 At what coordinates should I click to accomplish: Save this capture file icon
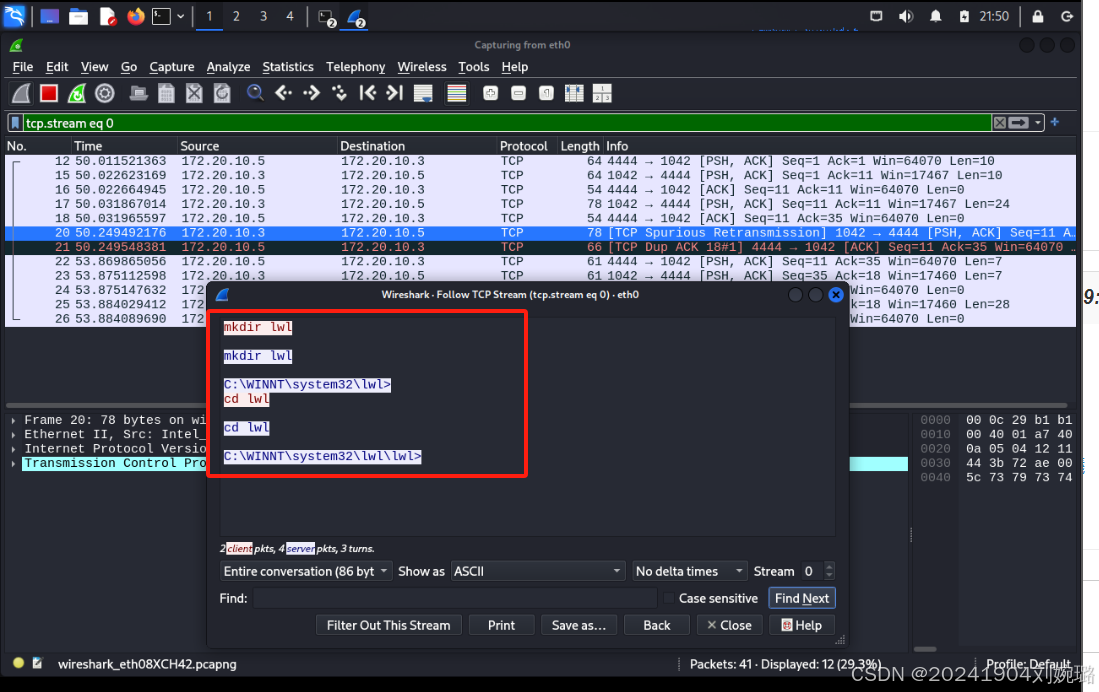pyautogui.click(x=166, y=93)
